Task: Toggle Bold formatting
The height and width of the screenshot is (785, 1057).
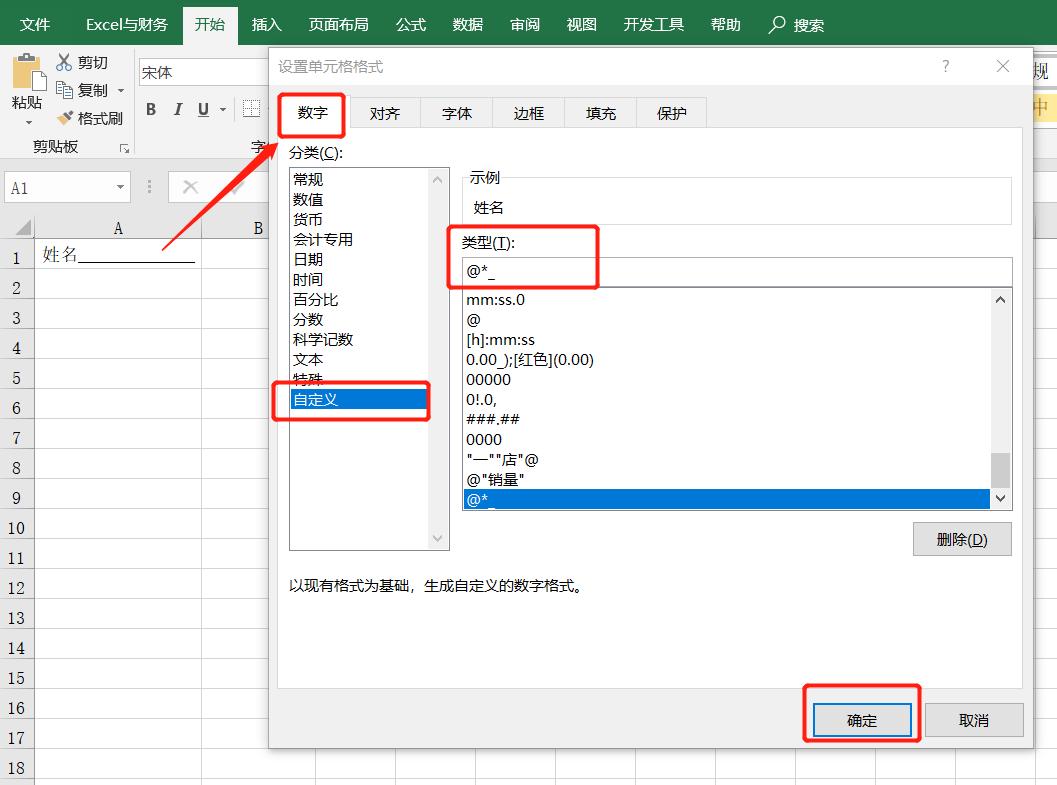Action: point(151,110)
